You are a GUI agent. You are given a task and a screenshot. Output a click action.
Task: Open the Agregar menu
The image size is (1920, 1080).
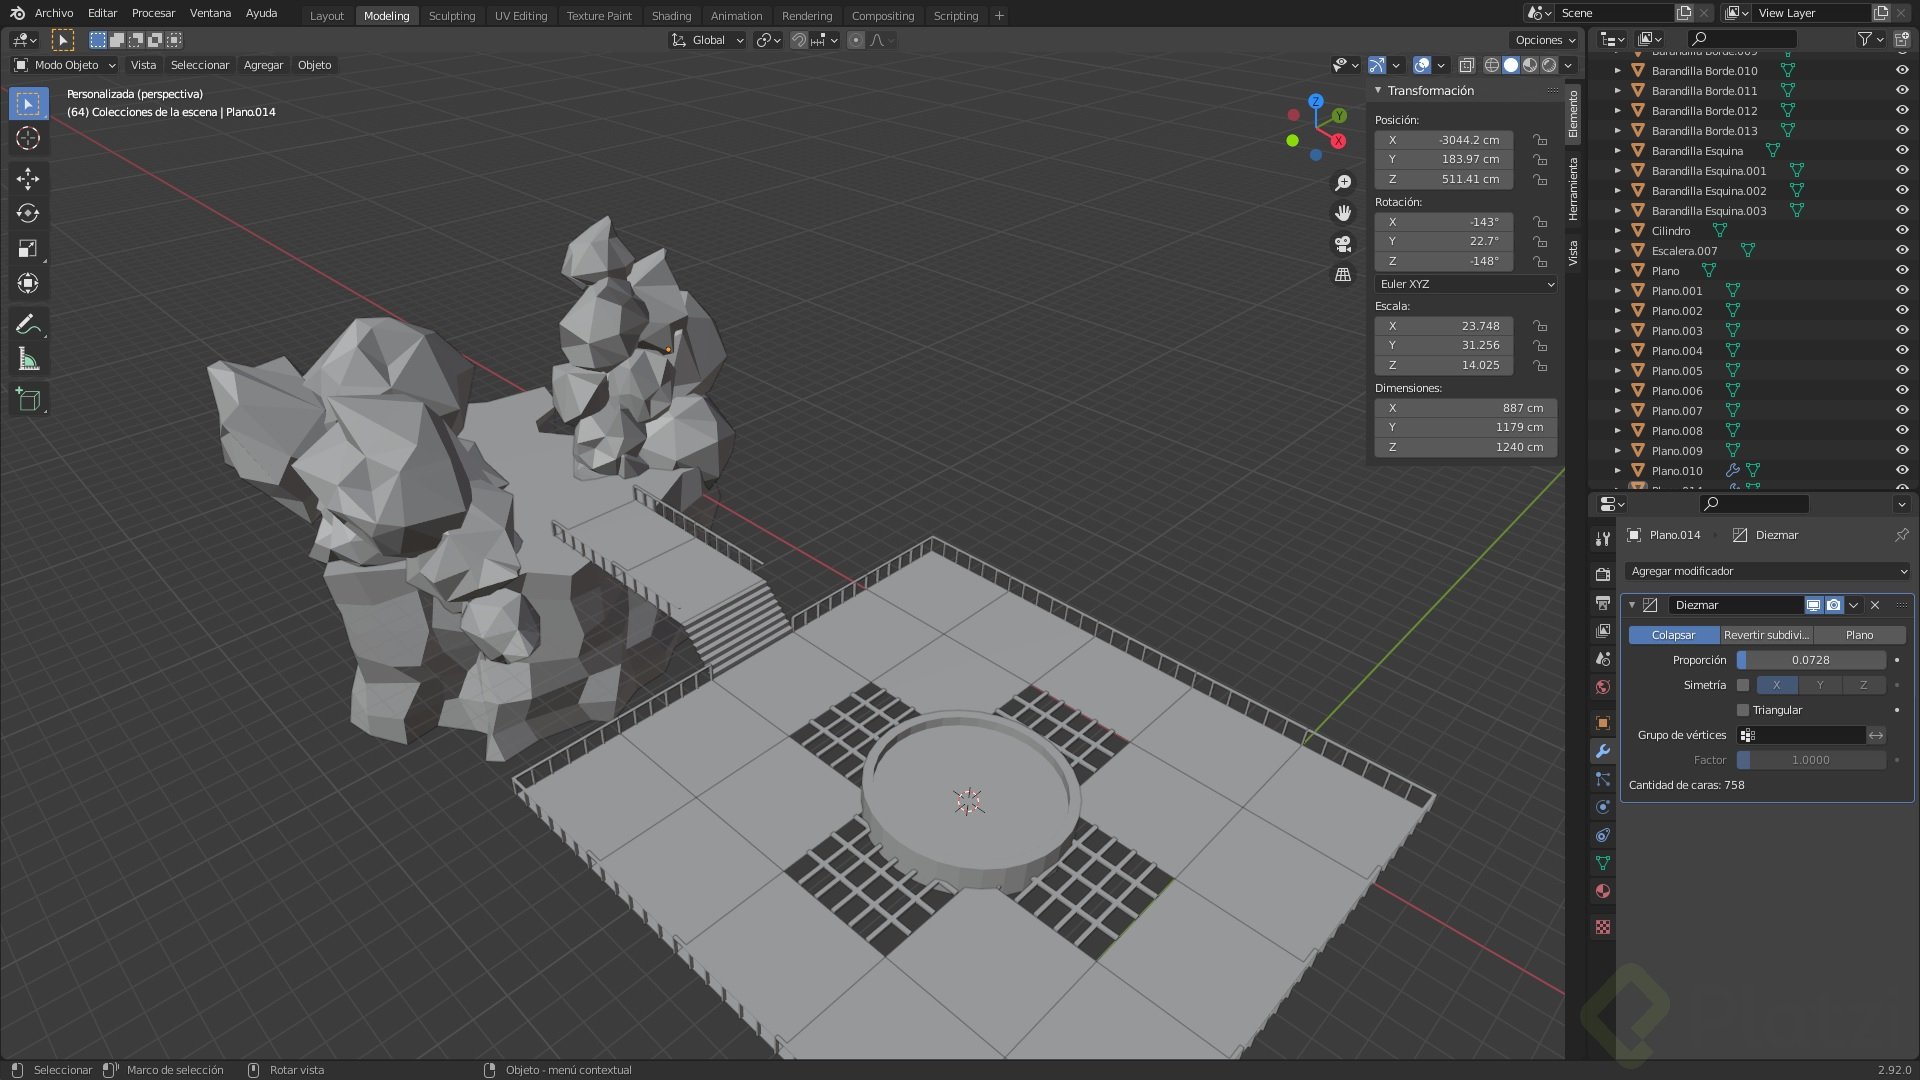(263, 65)
